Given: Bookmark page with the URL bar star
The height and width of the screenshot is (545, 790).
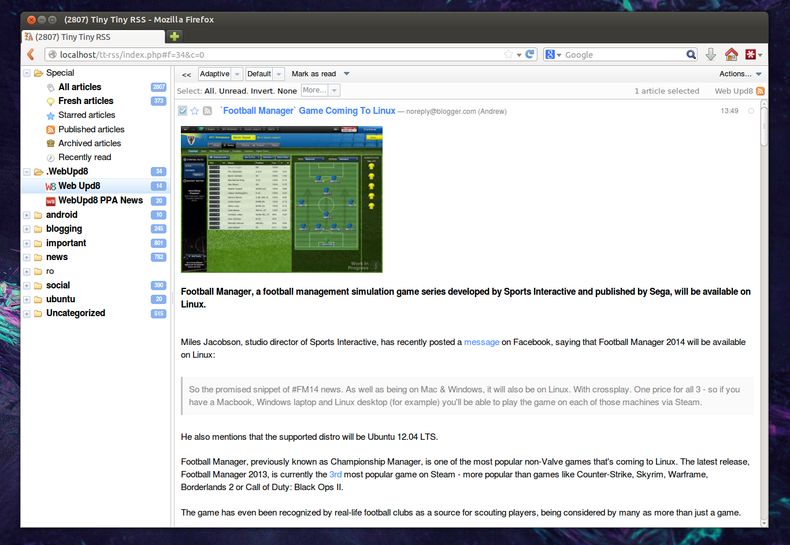Looking at the screenshot, I should click(508, 54).
